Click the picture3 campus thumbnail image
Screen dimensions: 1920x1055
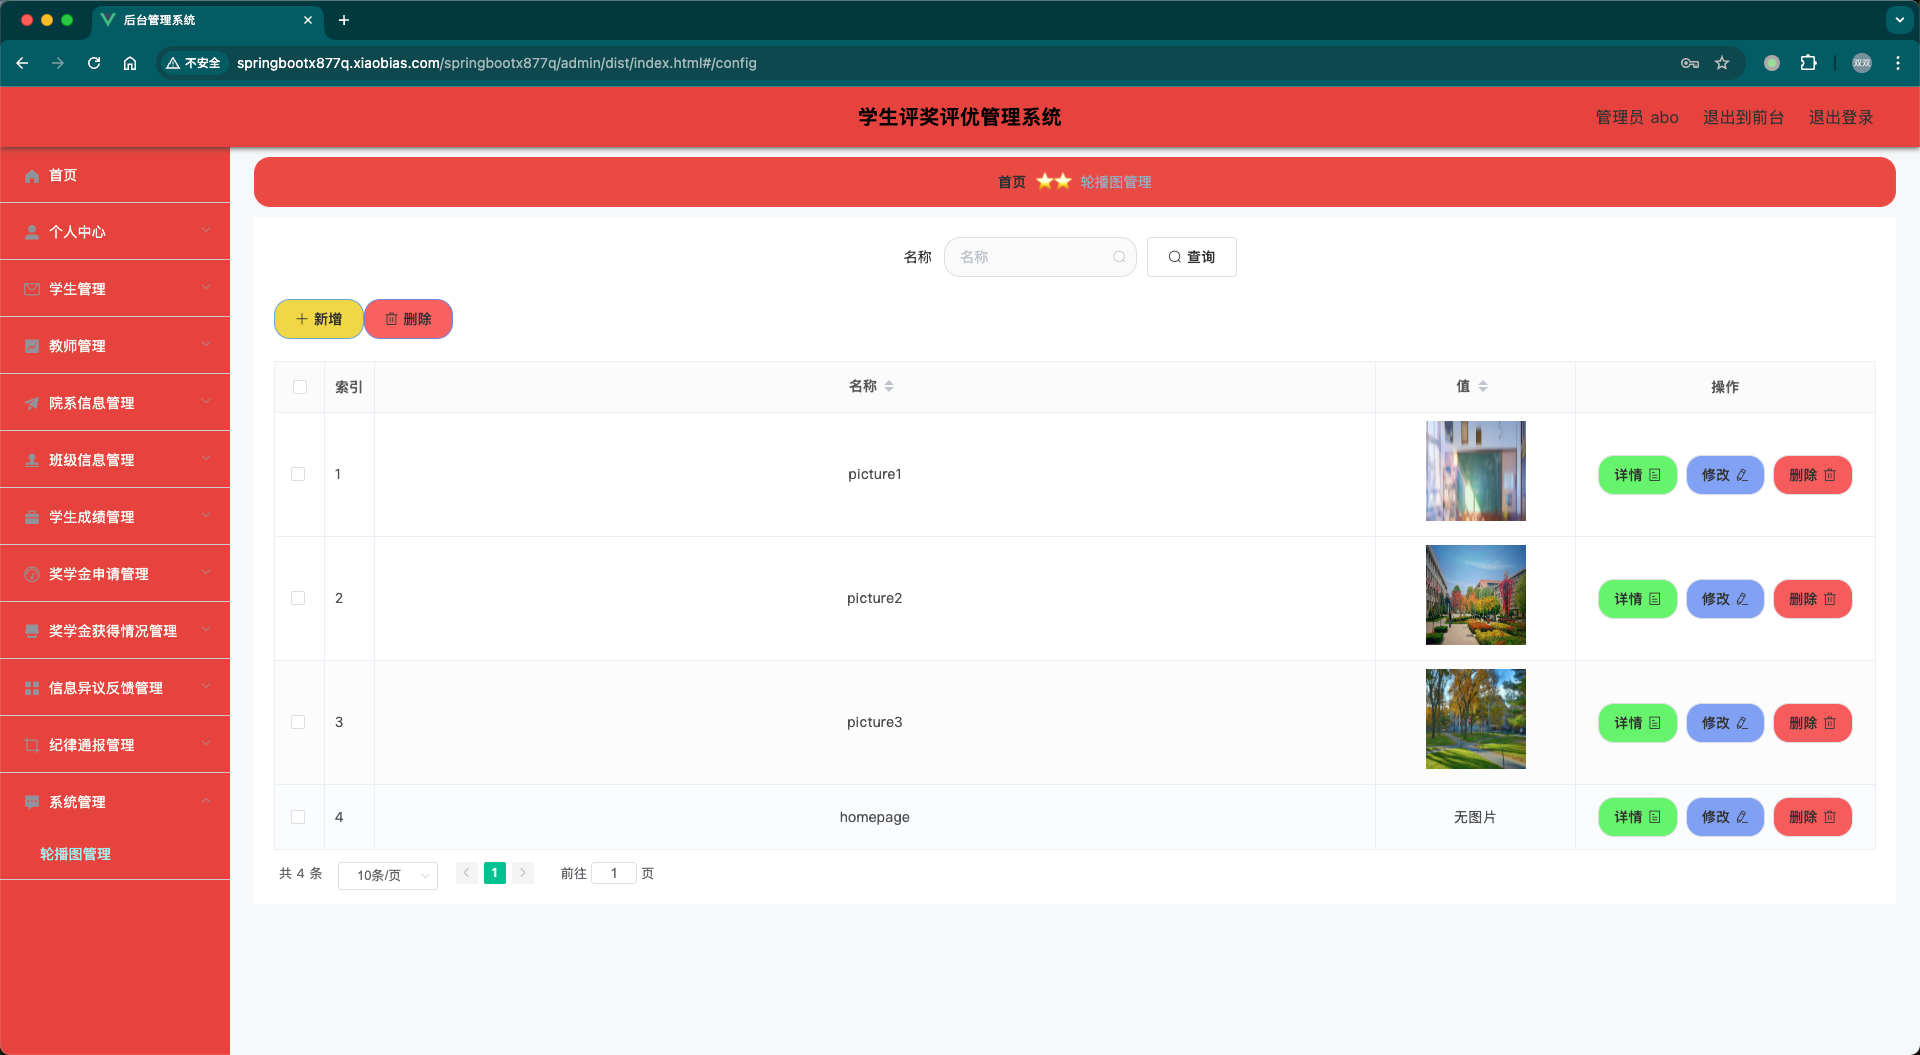point(1475,719)
